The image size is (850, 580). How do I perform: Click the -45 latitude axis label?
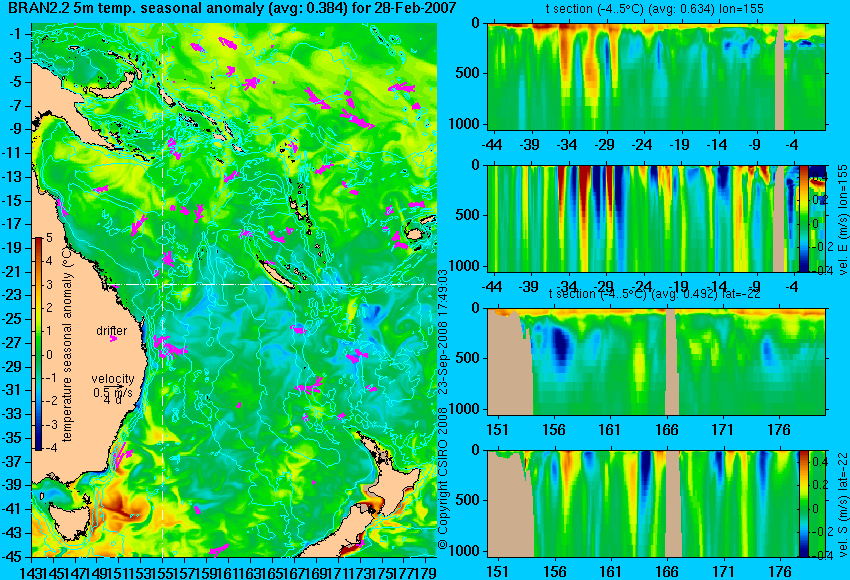(14, 556)
